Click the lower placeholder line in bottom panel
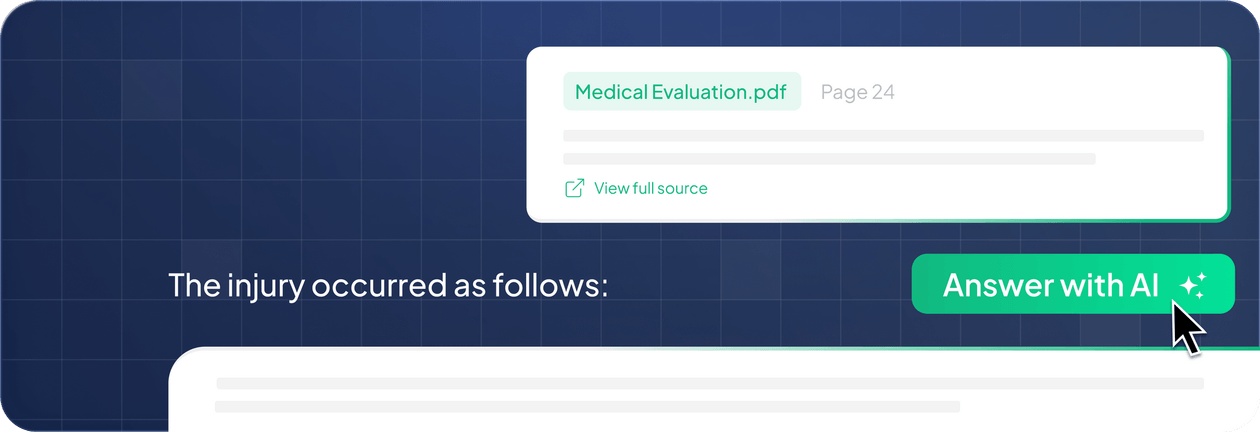 click(587, 407)
